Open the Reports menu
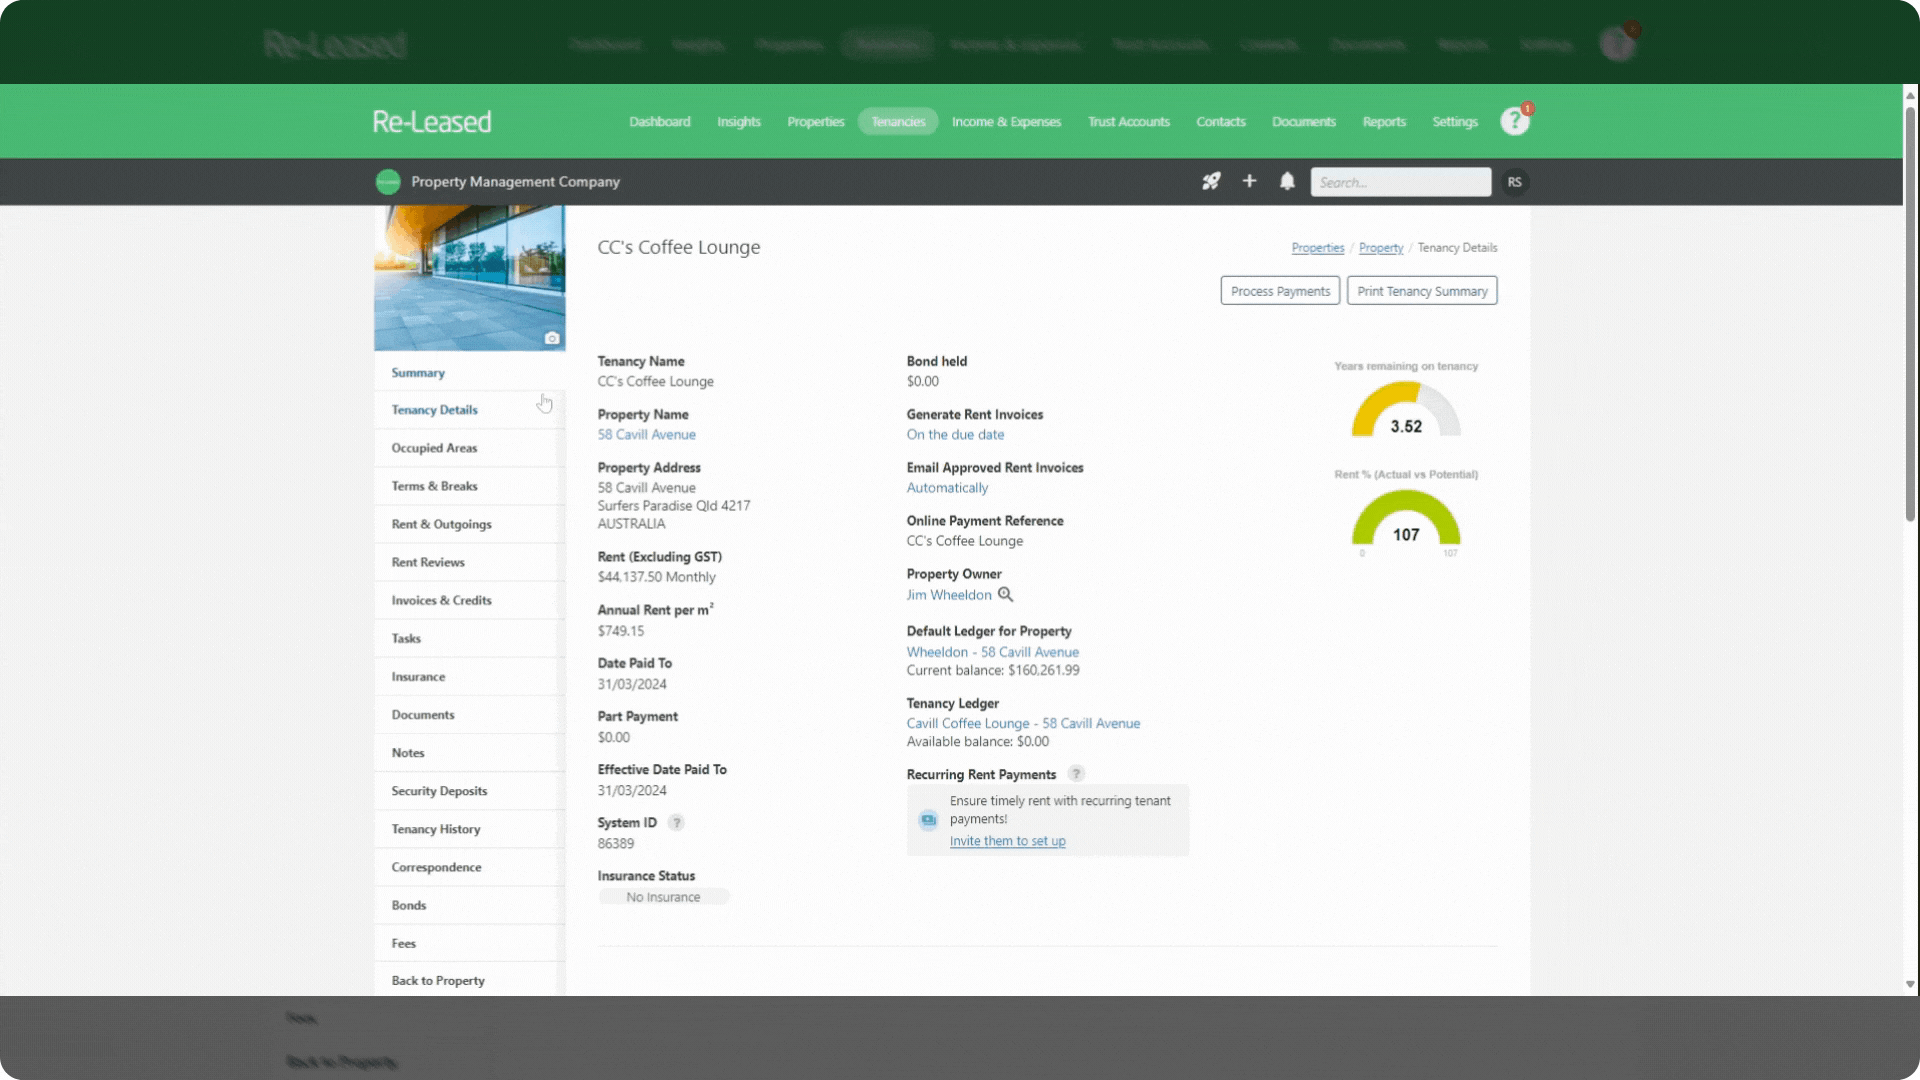The width and height of the screenshot is (1920, 1080). tap(1384, 121)
